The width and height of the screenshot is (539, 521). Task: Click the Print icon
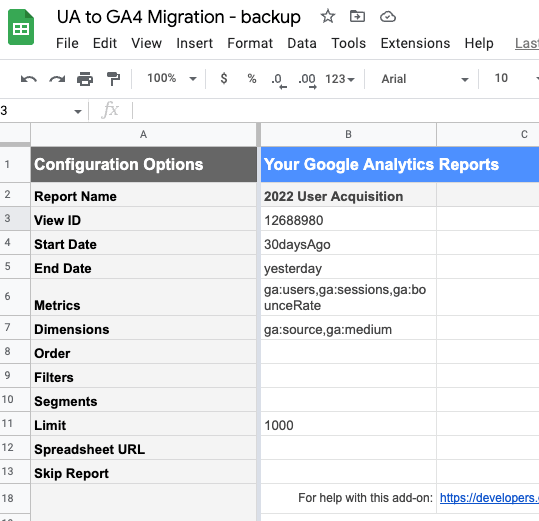tap(85, 79)
